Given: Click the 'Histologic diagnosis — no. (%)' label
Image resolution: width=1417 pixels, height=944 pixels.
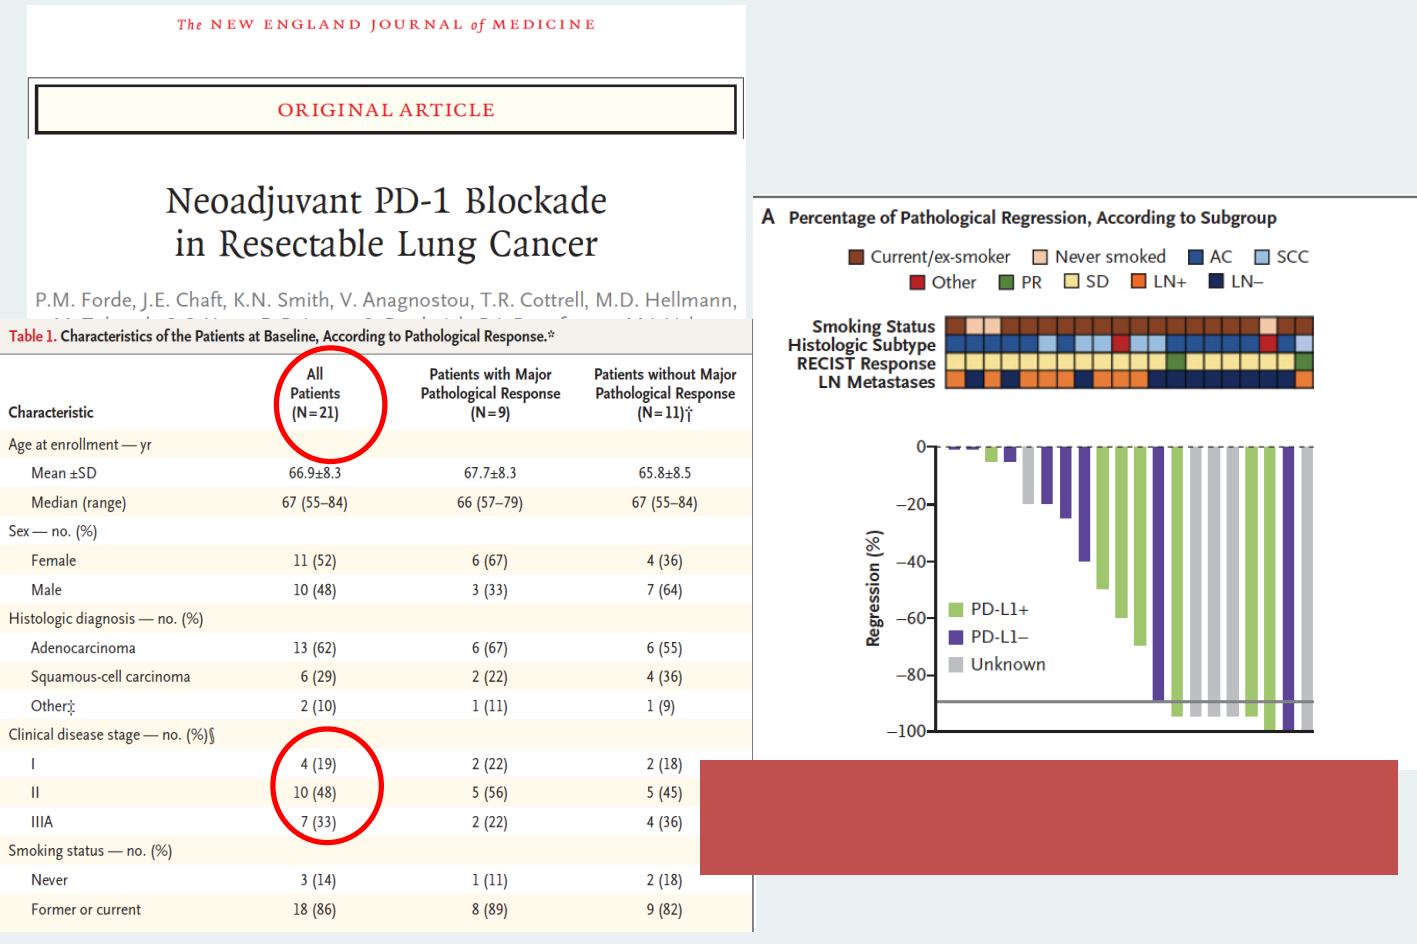Looking at the screenshot, I should pos(106,619).
